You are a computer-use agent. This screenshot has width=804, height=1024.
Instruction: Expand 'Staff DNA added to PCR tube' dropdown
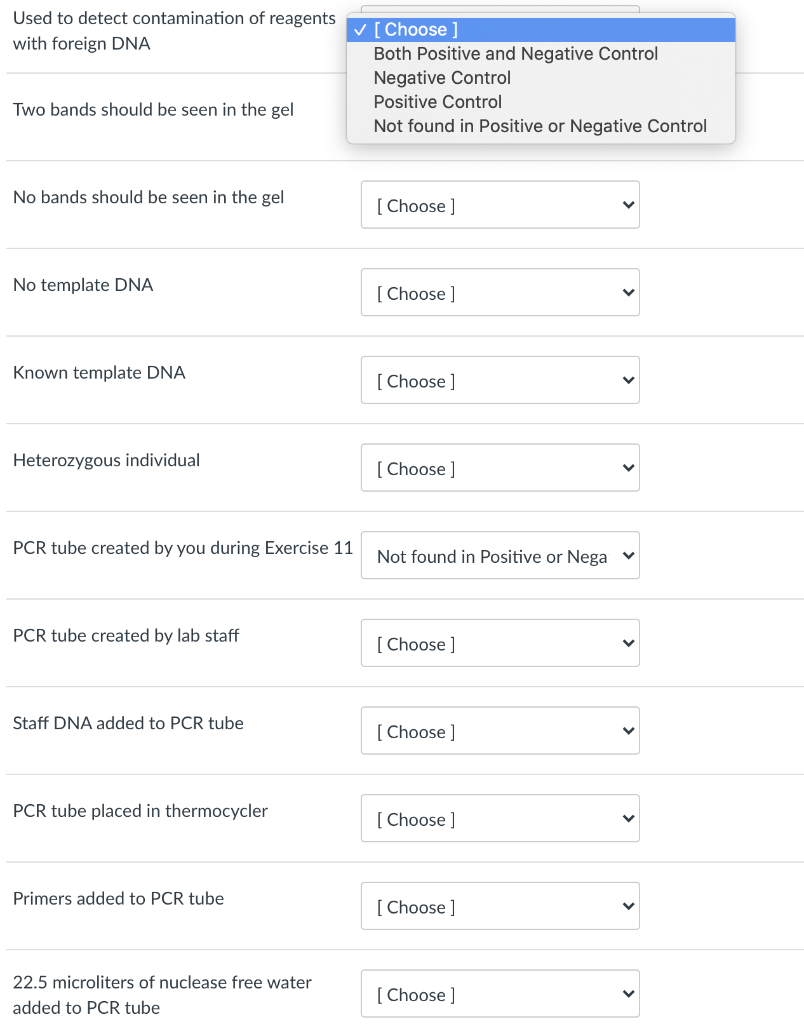click(x=500, y=732)
